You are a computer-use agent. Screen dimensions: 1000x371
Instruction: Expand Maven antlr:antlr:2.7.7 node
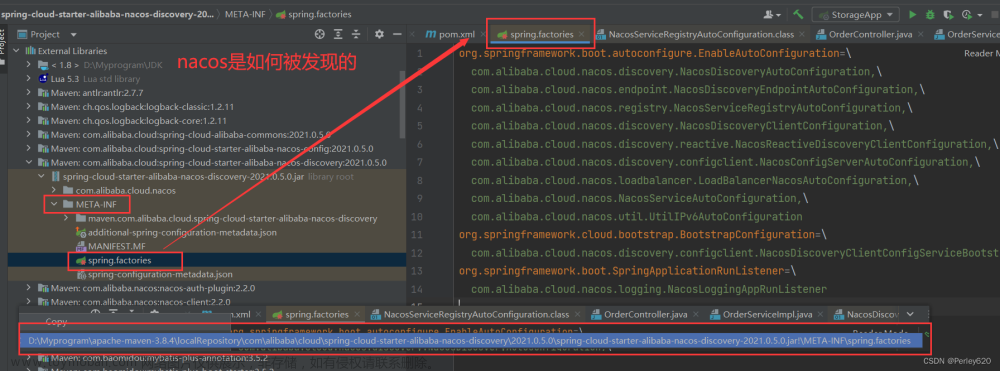pyautogui.click(x=29, y=92)
